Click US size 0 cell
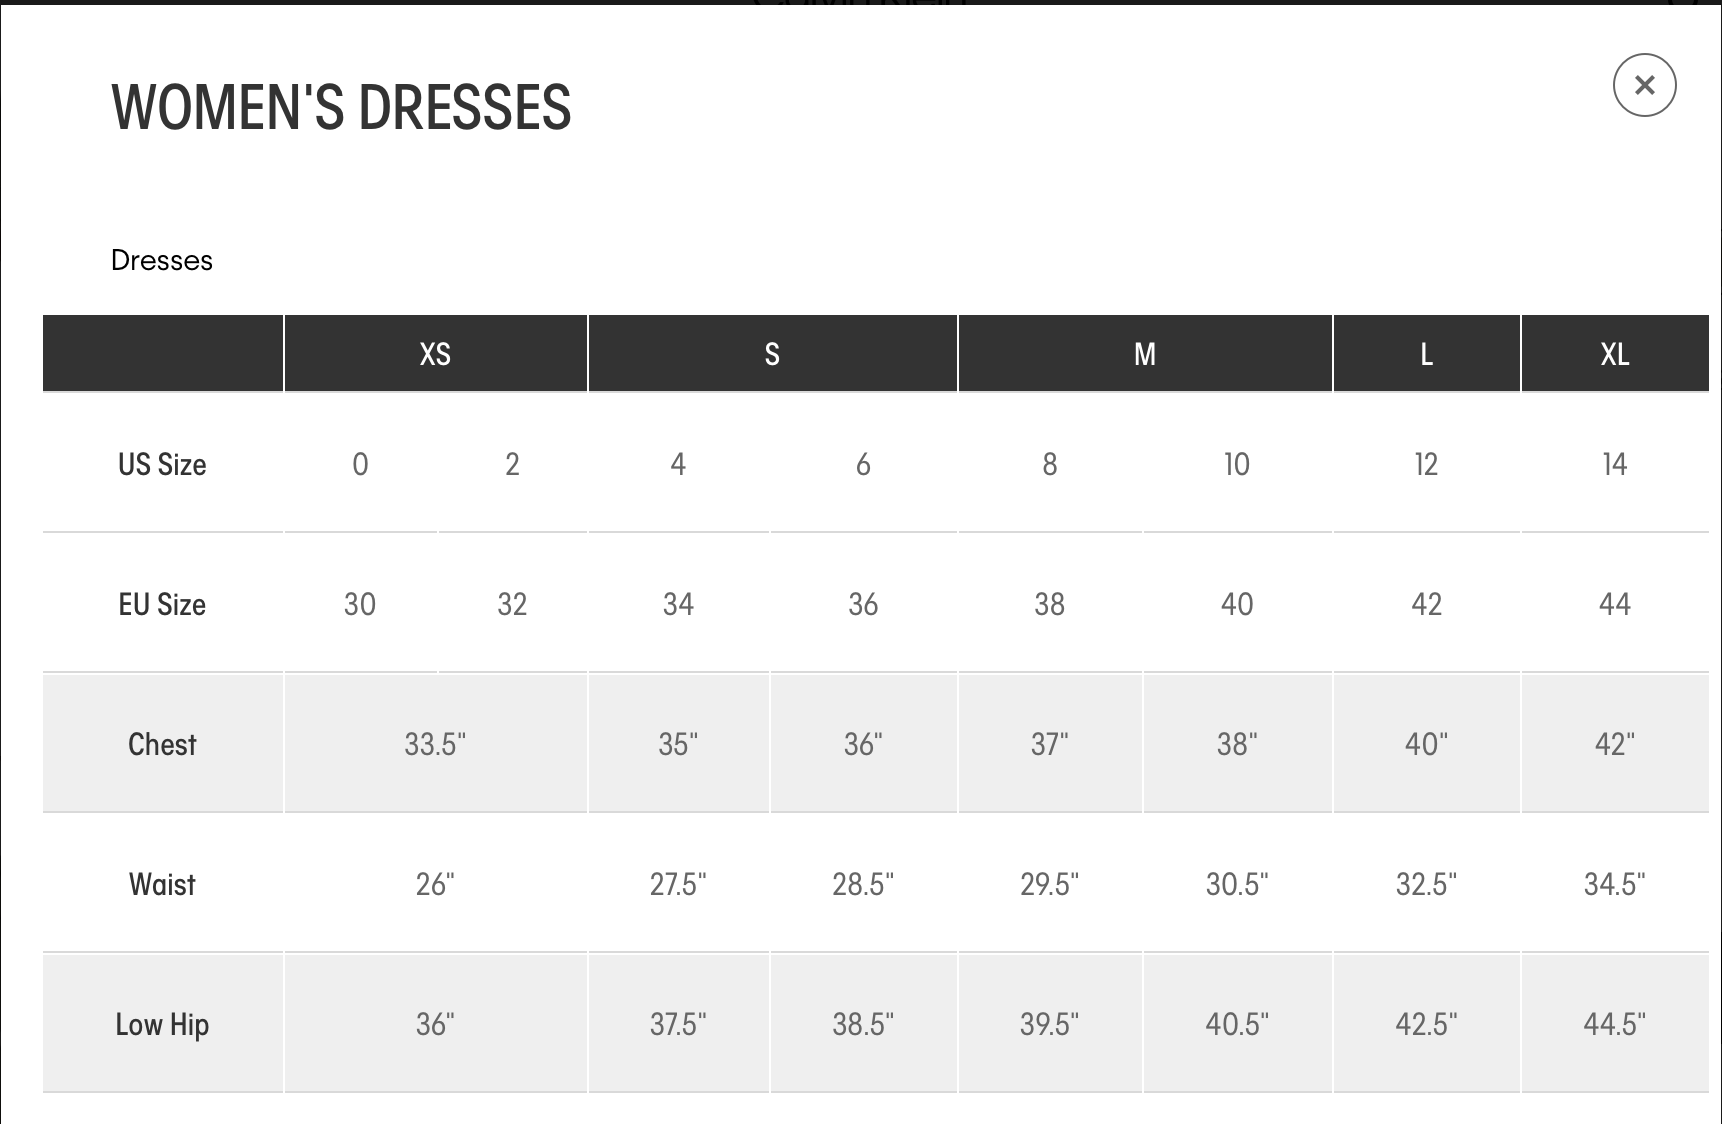Screen dimensions: 1722x1124 (360, 464)
